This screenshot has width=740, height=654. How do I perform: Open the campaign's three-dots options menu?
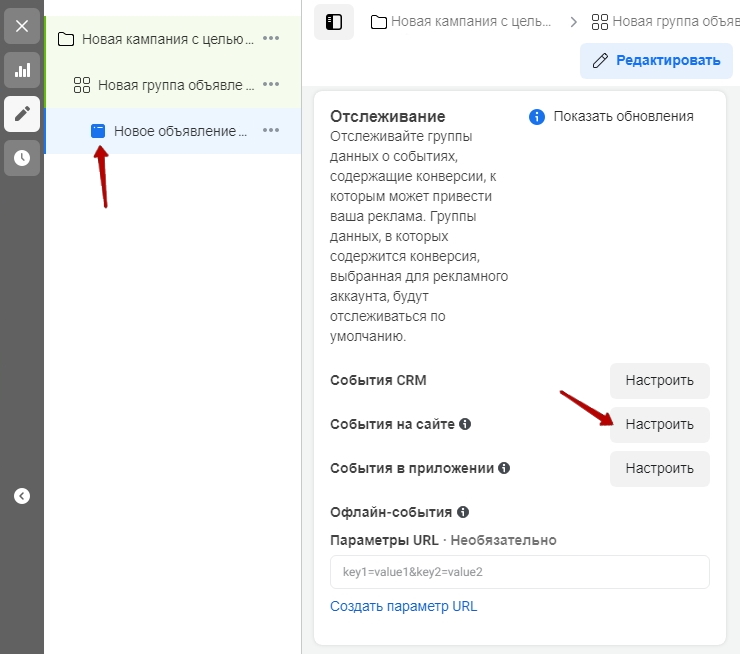click(271, 39)
